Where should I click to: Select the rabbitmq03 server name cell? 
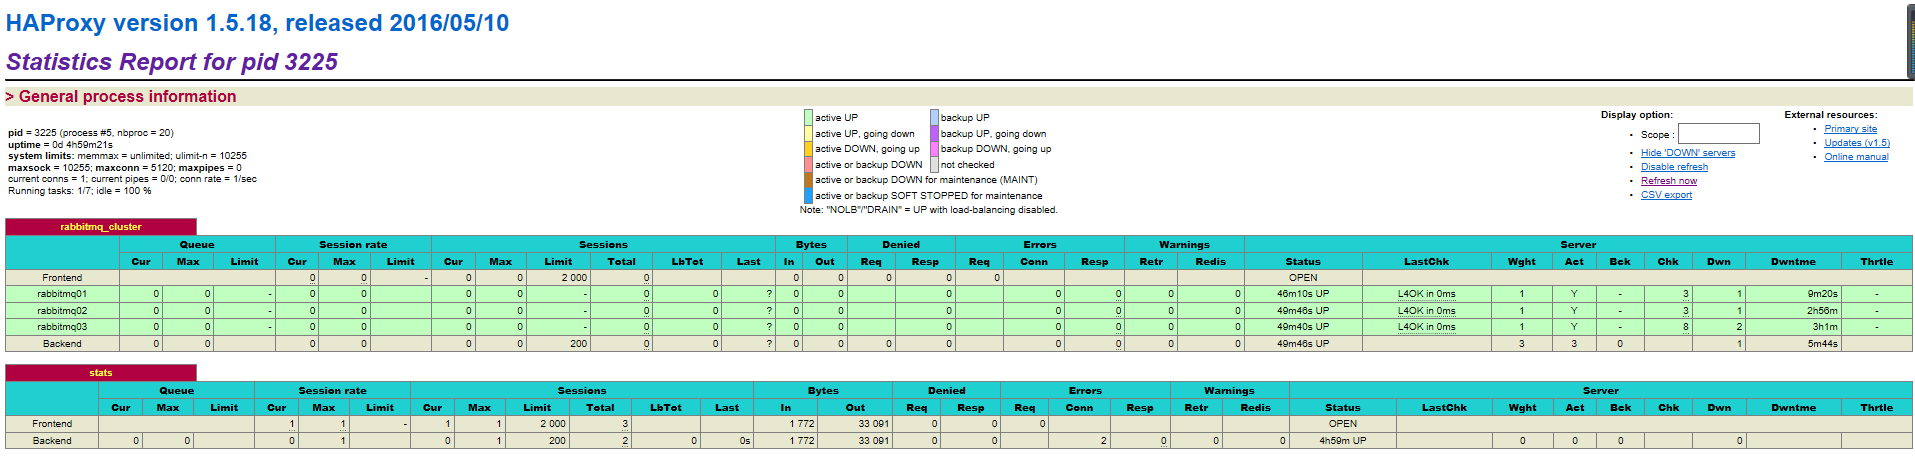62,327
